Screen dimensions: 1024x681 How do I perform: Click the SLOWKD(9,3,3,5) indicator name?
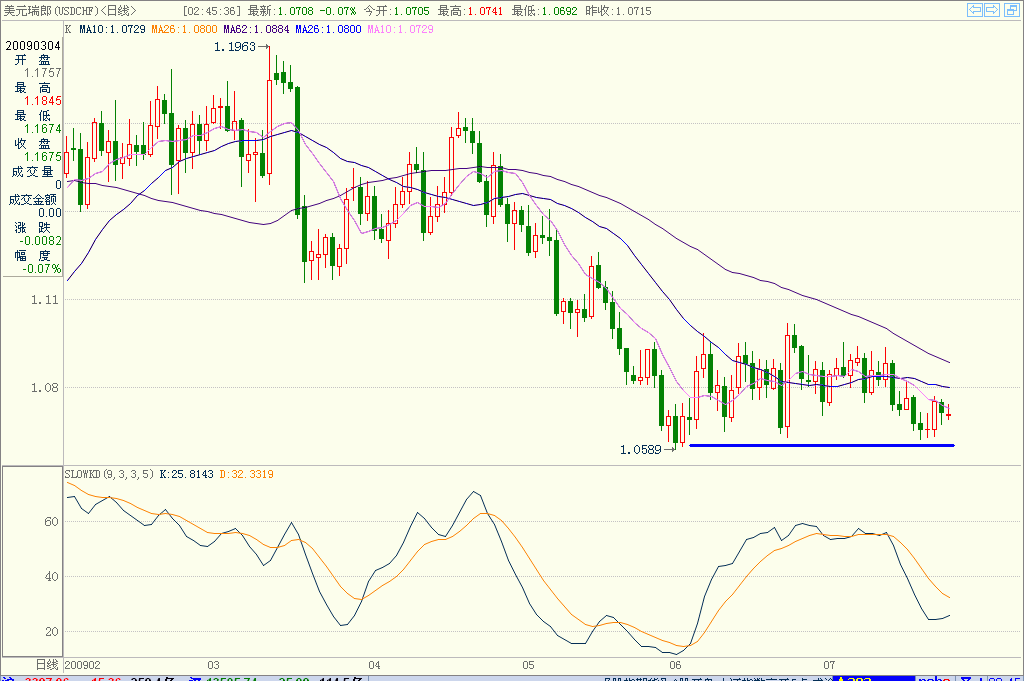click(x=109, y=474)
